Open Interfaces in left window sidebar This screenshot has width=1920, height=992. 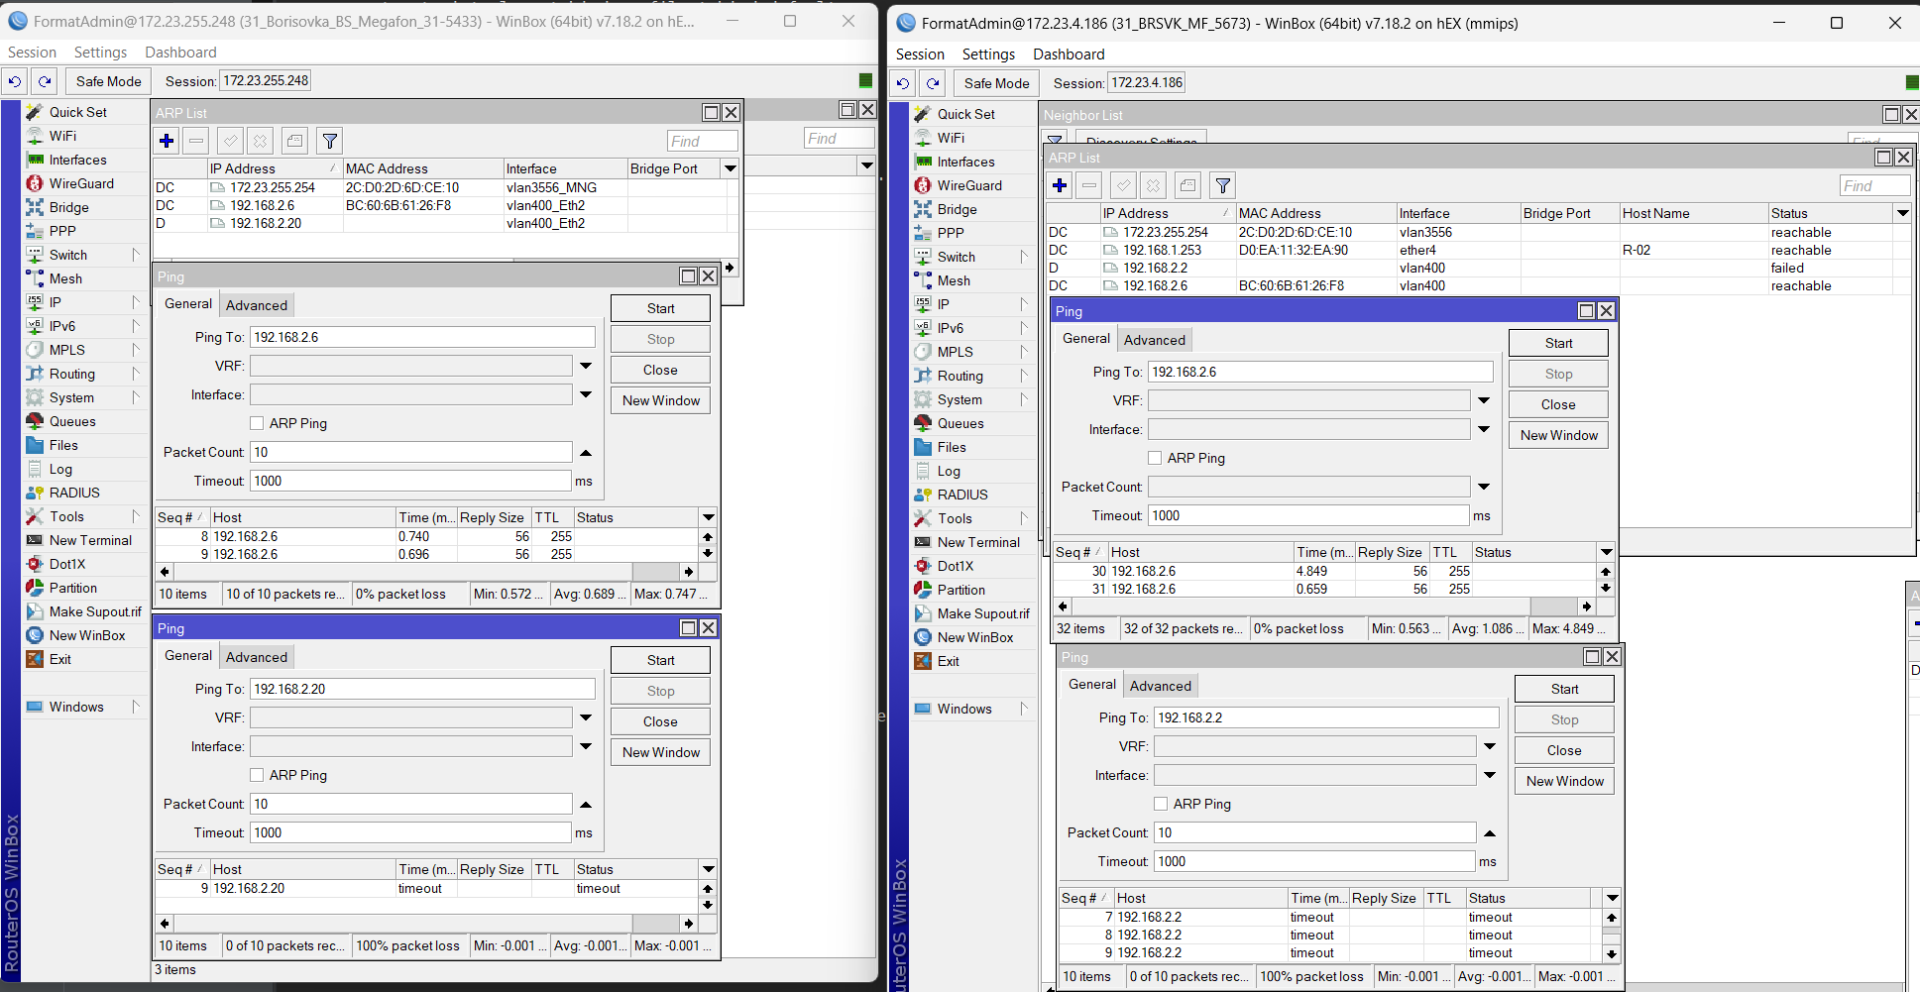point(78,160)
